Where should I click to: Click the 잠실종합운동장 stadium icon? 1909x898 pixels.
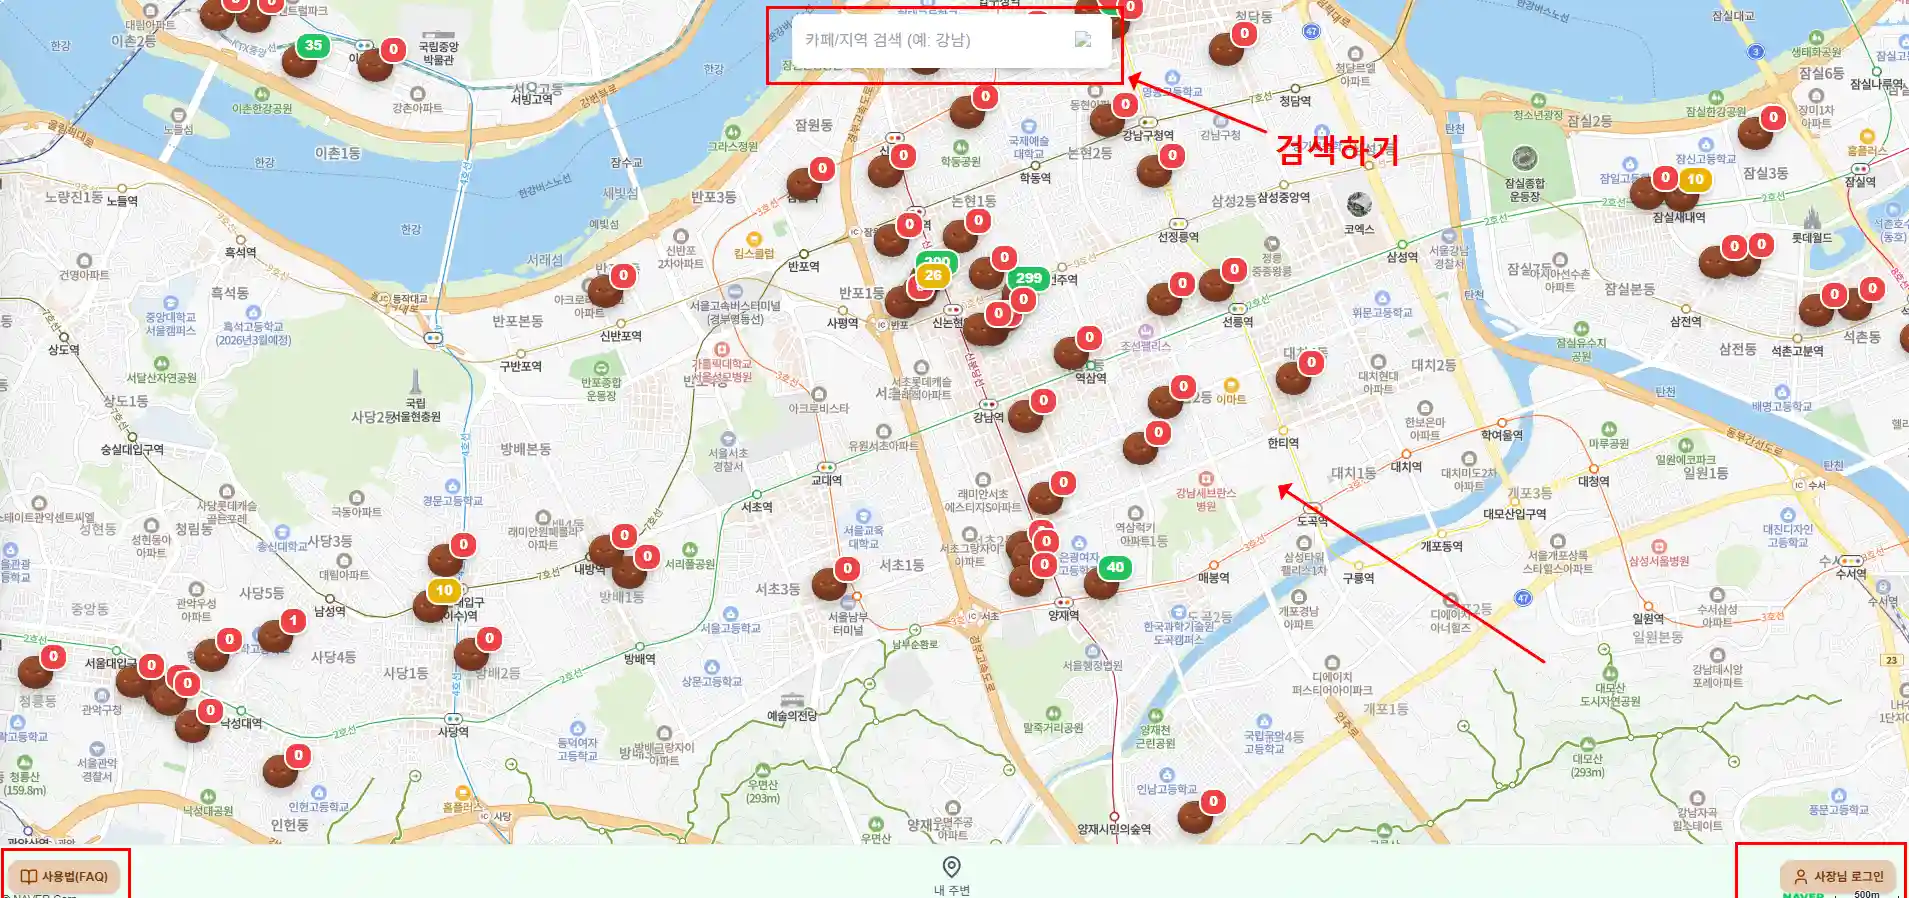click(1524, 158)
